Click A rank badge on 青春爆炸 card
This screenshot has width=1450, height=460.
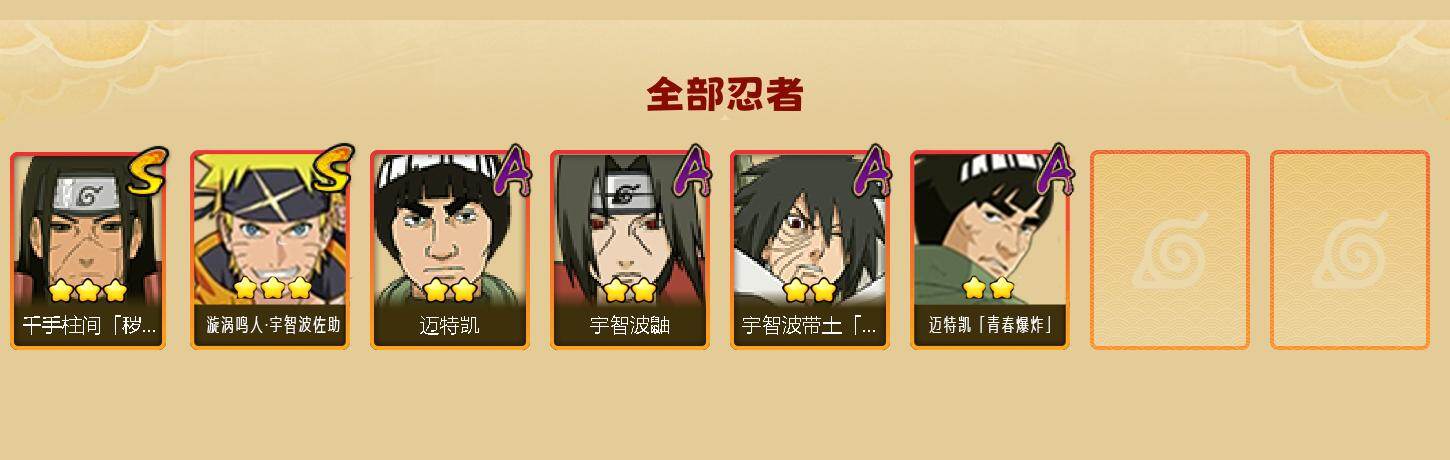pos(1053,171)
